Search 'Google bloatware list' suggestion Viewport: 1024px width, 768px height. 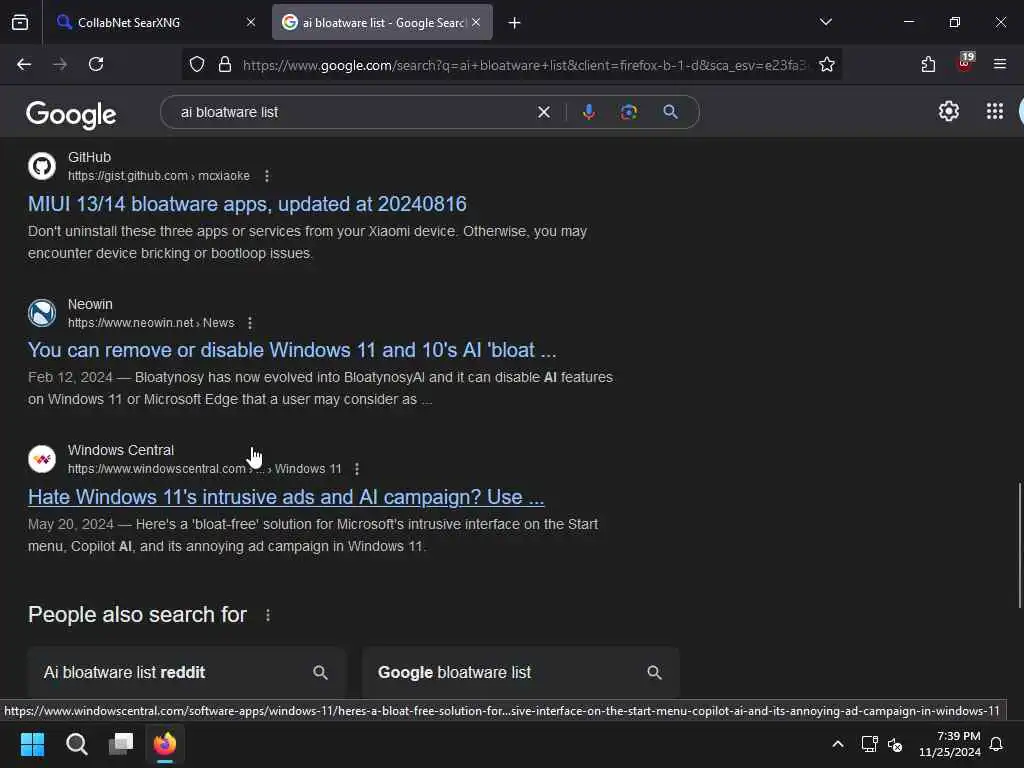tap(520, 673)
